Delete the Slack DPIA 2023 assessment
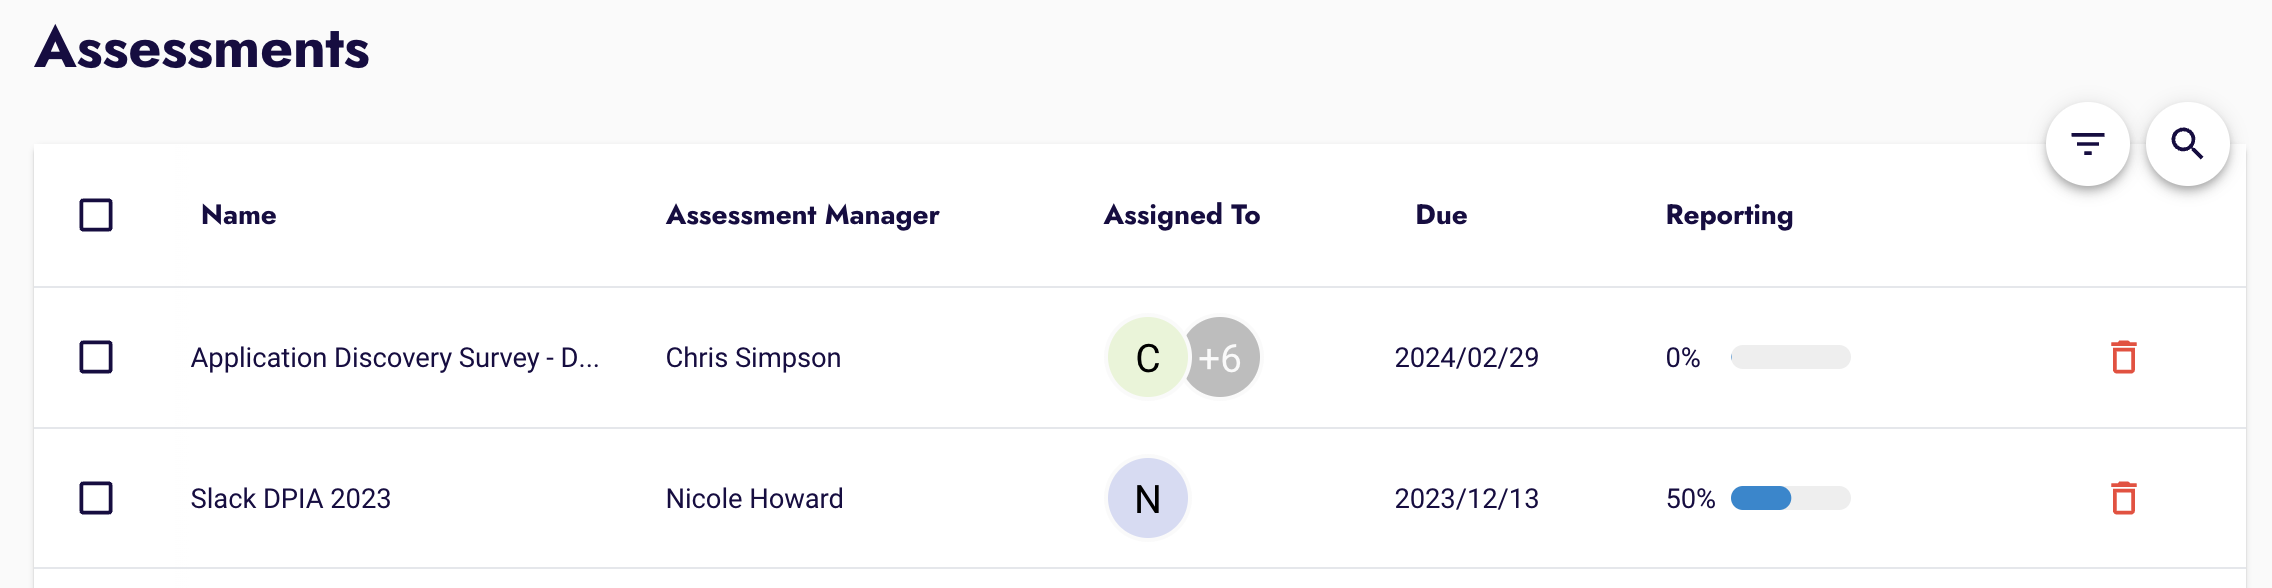The height and width of the screenshot is (588, 2272). point(2123,498)
